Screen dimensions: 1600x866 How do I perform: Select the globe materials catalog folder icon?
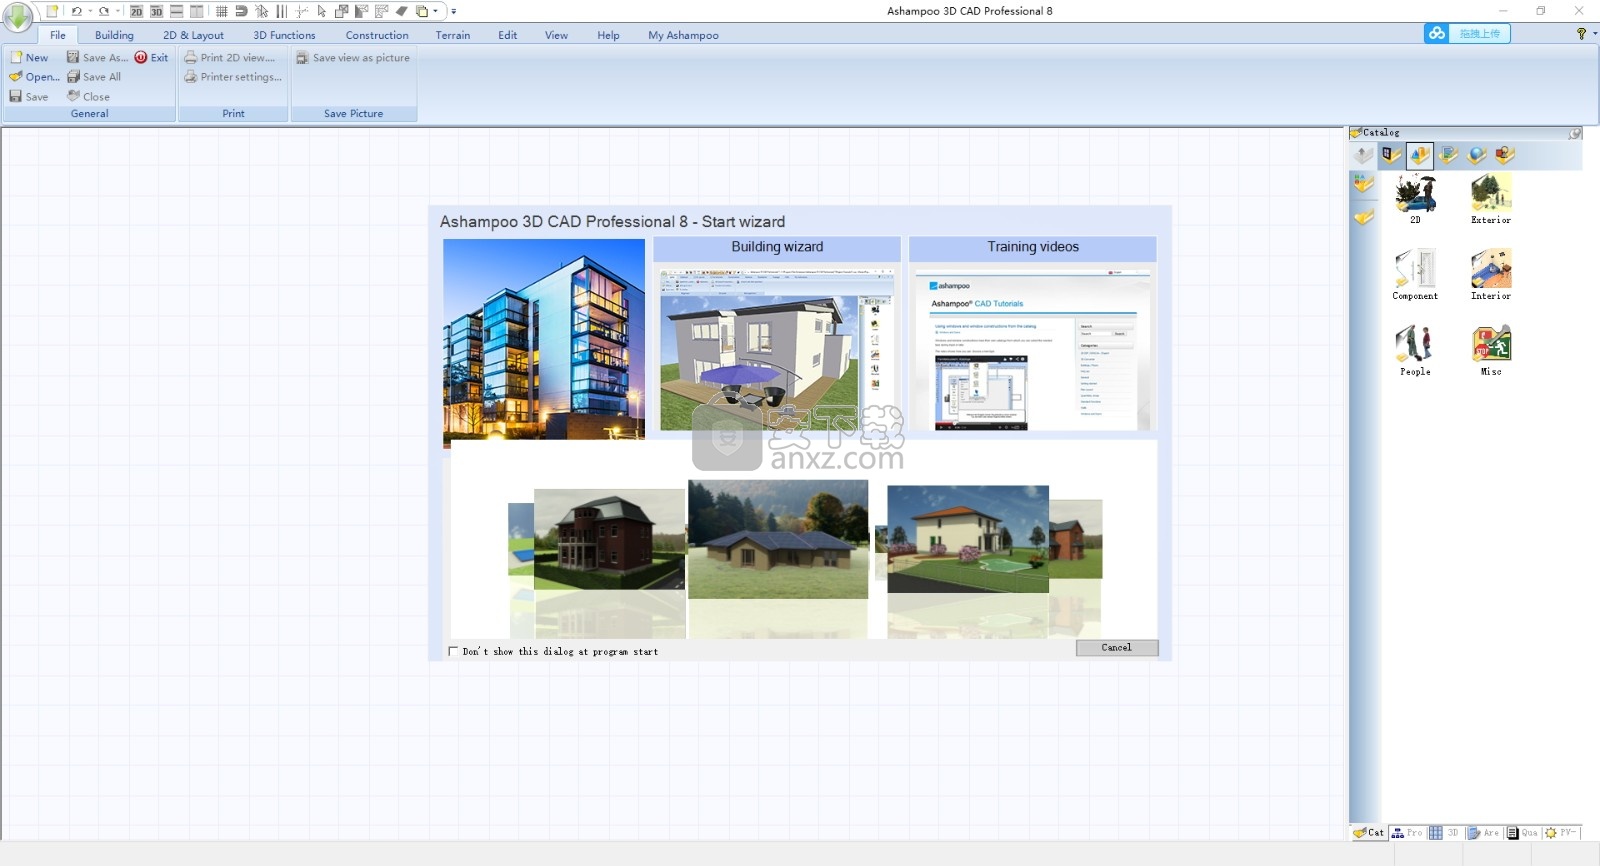click(1477, 155)
